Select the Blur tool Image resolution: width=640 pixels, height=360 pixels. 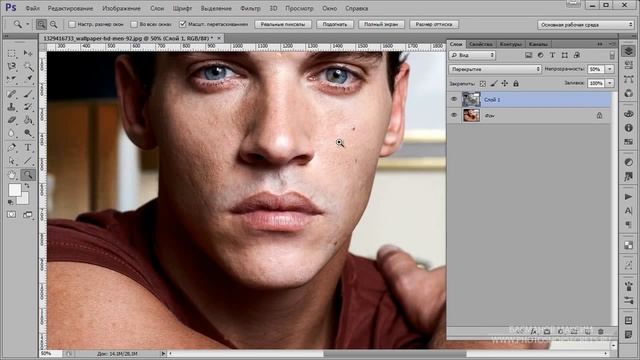point(11,133)
